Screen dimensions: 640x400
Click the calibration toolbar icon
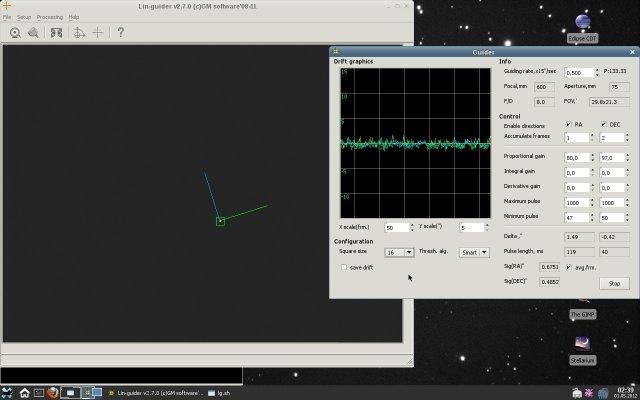tap(78, 32)
